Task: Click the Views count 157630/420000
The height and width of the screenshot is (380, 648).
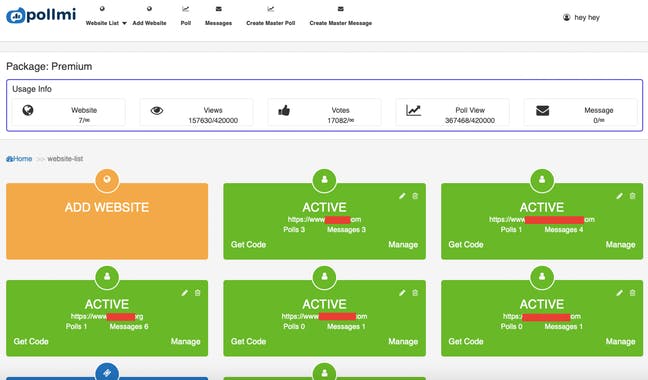Action: coord(213,121)
